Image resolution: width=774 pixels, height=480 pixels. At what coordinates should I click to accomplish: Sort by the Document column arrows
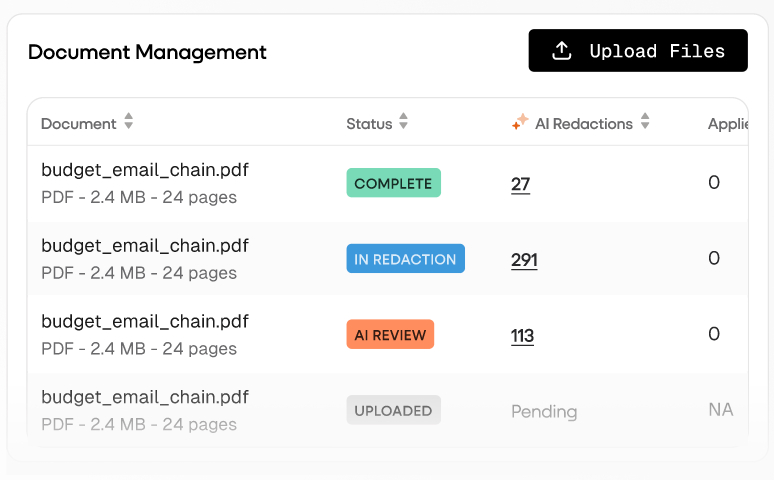[128, 121]
